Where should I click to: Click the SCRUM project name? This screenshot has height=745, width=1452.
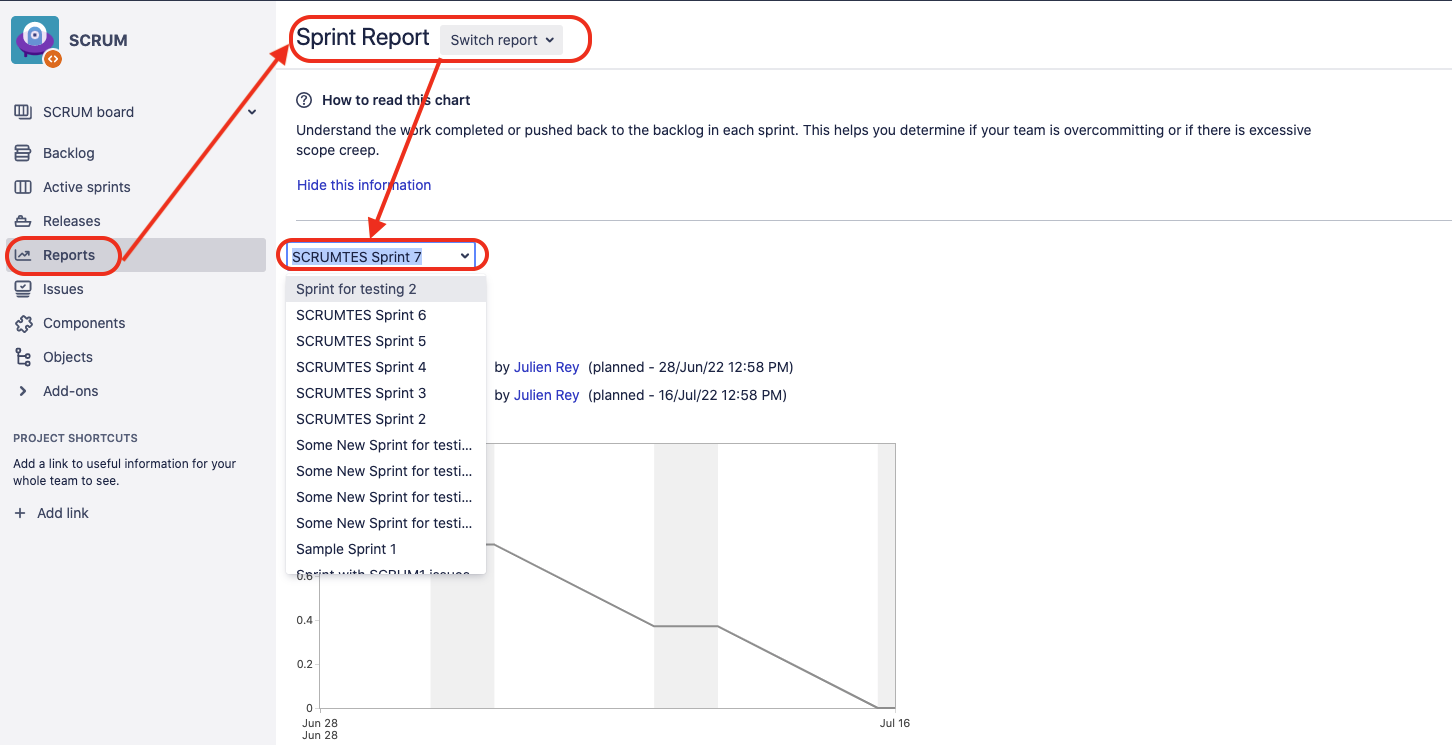coord(98,41)
